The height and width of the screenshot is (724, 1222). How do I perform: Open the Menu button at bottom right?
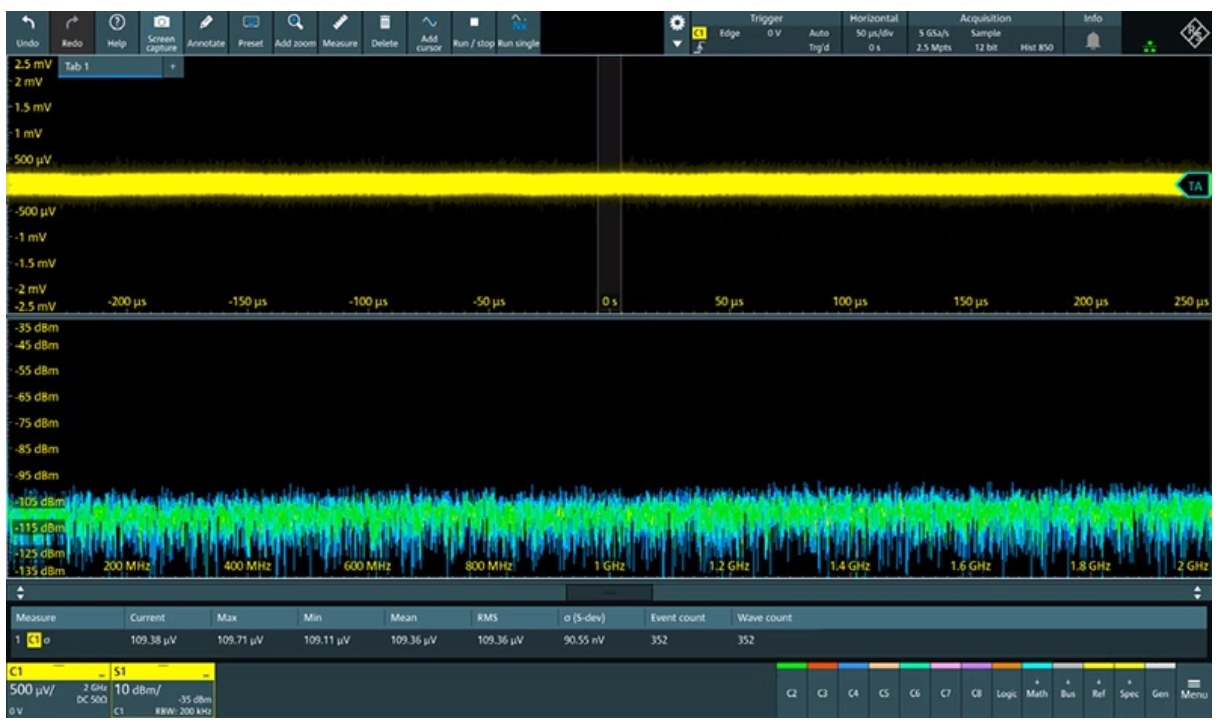1194,689
